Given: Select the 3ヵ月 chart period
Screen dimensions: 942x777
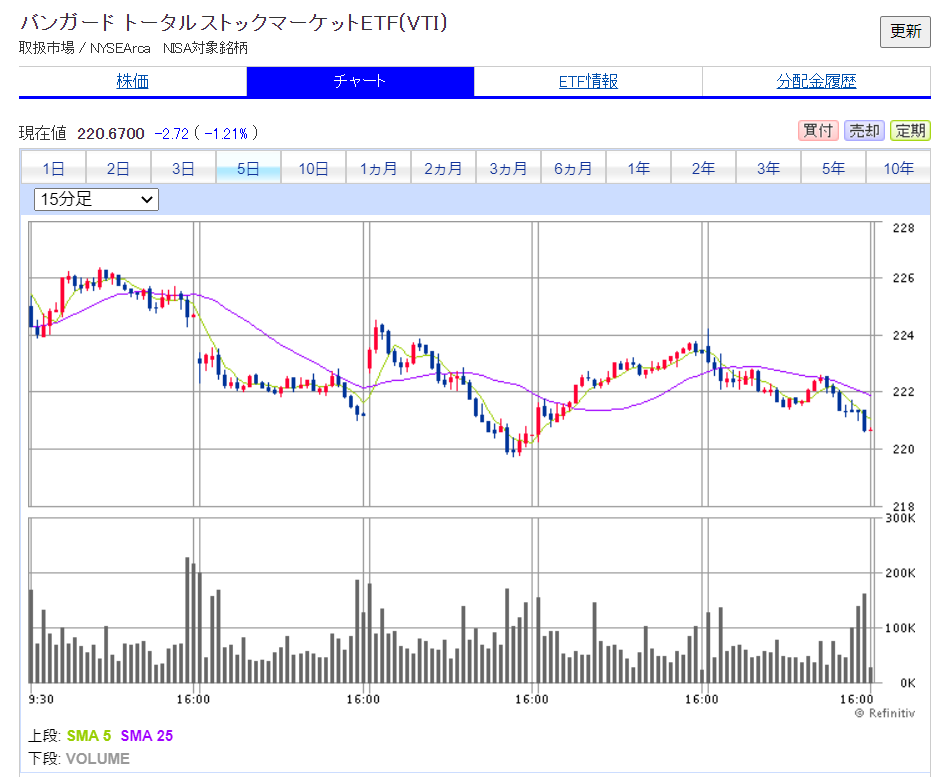Looking at the screenshot, I should coord(508,168).
